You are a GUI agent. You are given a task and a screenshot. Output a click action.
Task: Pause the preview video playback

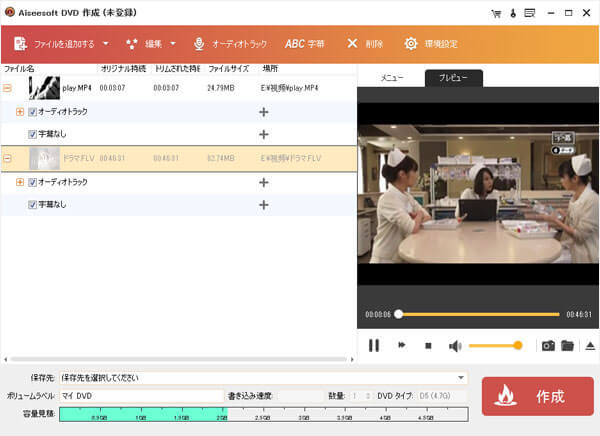[374, 346]
